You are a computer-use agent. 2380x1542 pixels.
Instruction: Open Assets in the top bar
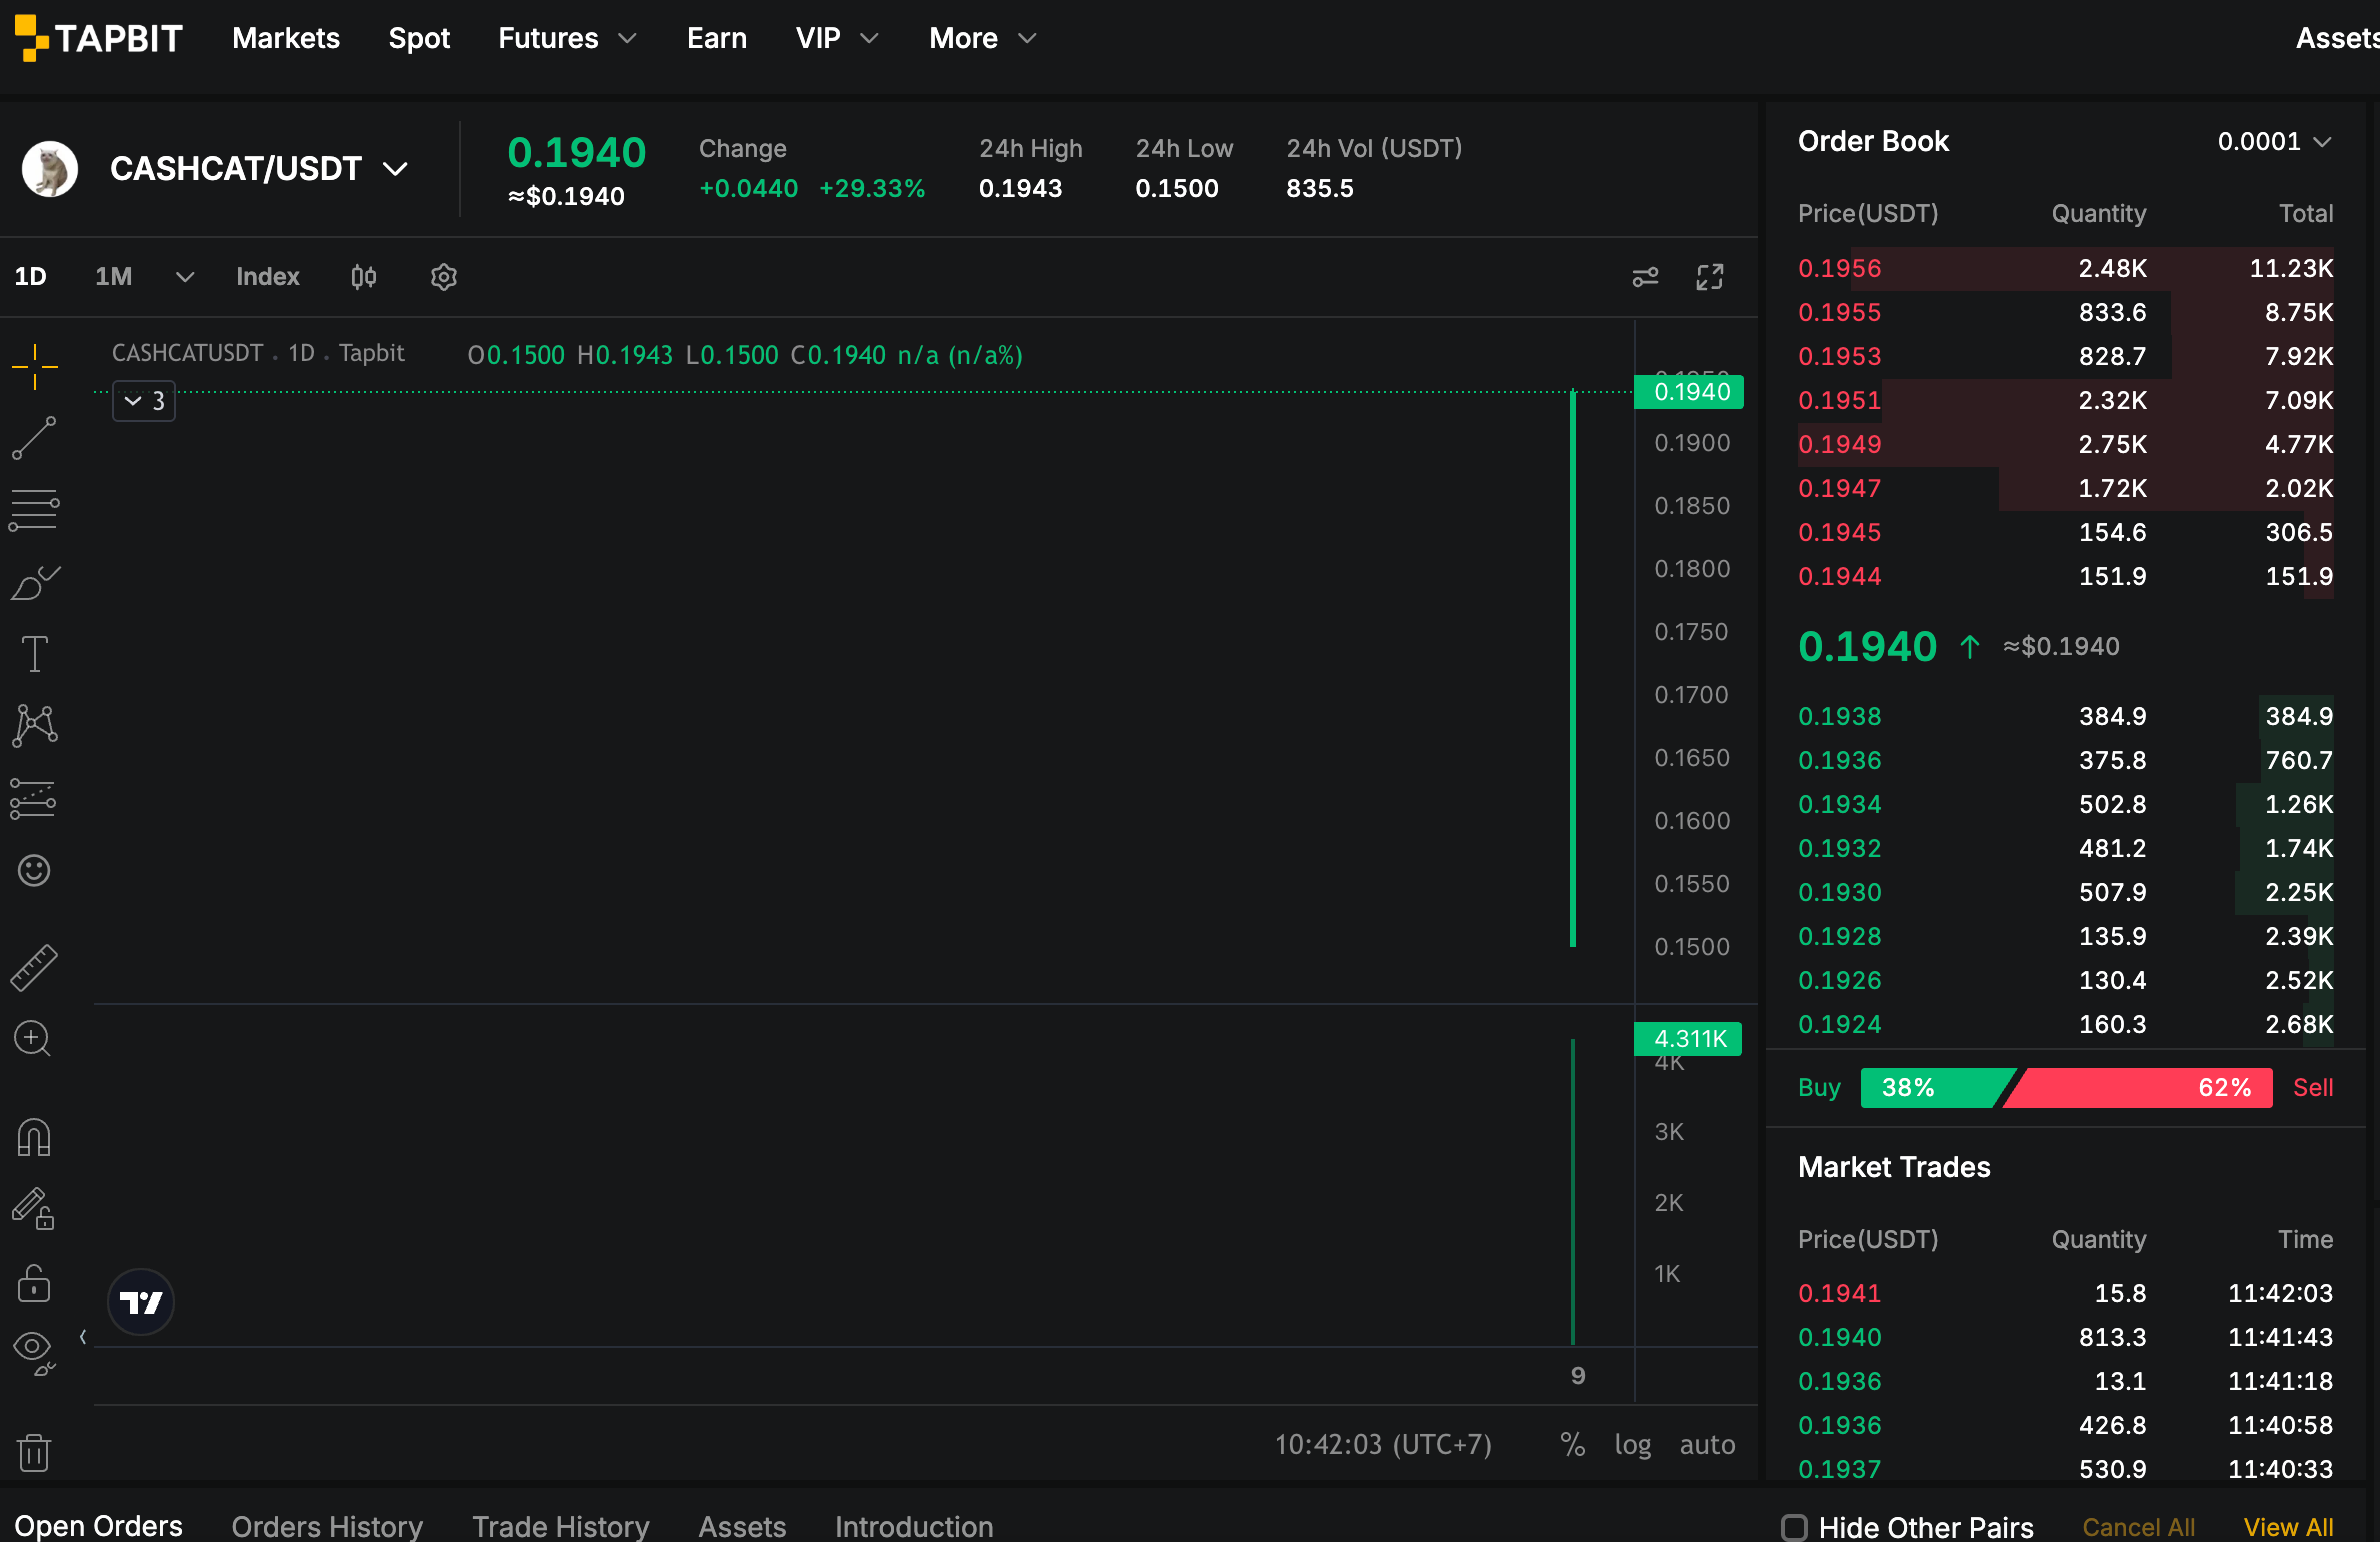coord(2336,38)
